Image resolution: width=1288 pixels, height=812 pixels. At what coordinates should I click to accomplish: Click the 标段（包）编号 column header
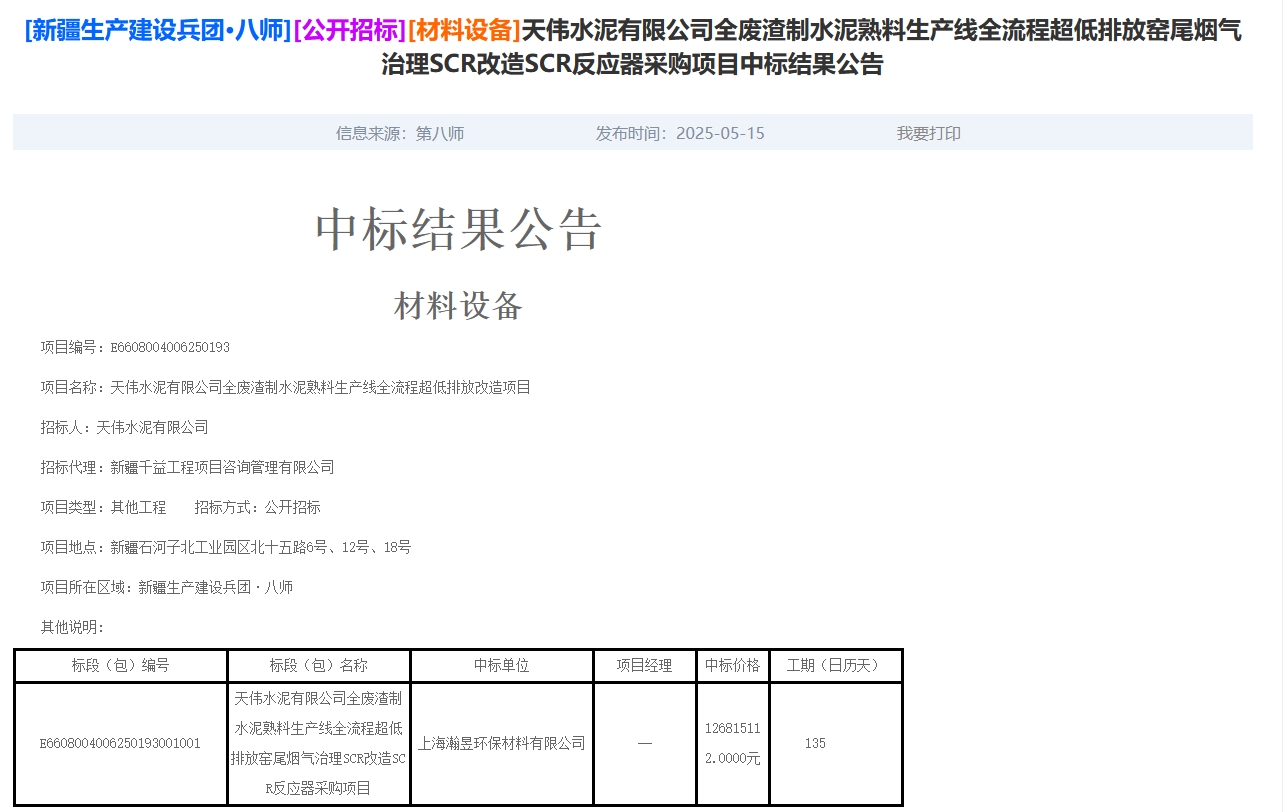121,666
